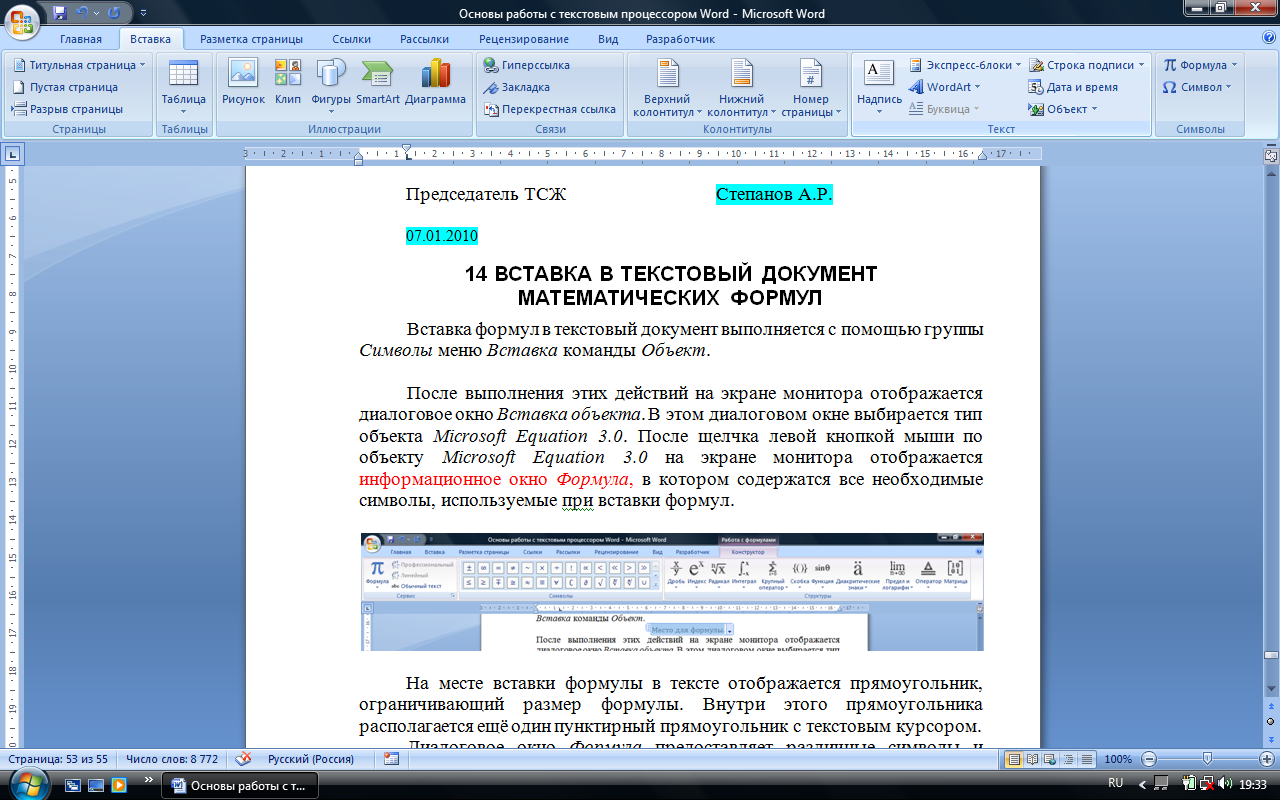Open Строка подписи signature line menu
The image size is (1280, 800).
(1088, 65)
